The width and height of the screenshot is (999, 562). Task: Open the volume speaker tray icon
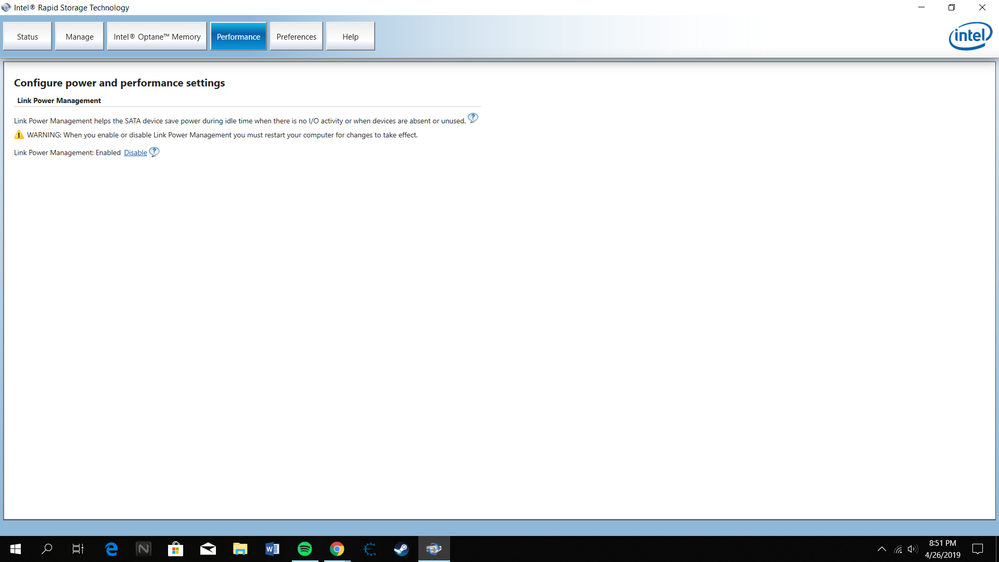[912, 549]
